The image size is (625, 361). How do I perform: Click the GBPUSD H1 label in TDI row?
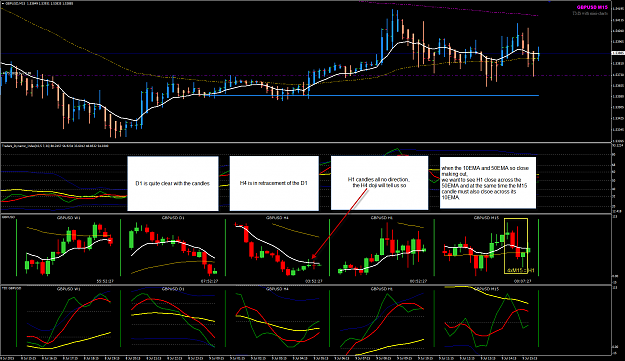pyautogui.click(x=381, y=289)
